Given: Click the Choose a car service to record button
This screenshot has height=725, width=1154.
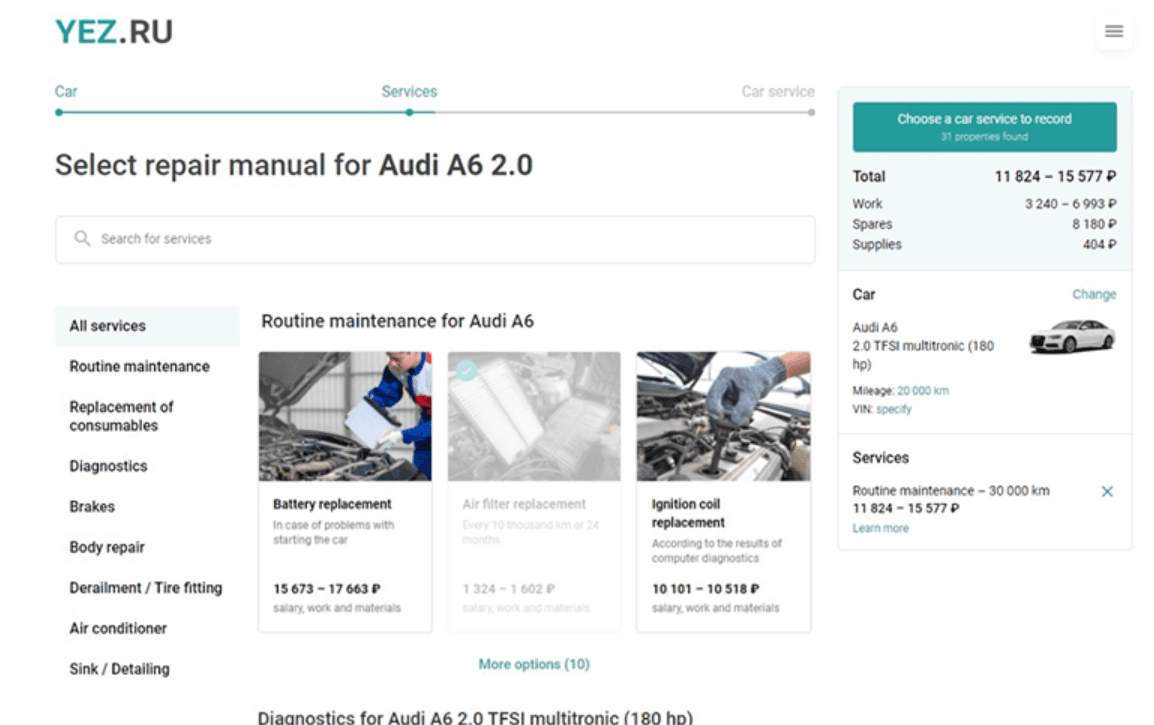Looking at the screenshot, I should click(983, 124).
